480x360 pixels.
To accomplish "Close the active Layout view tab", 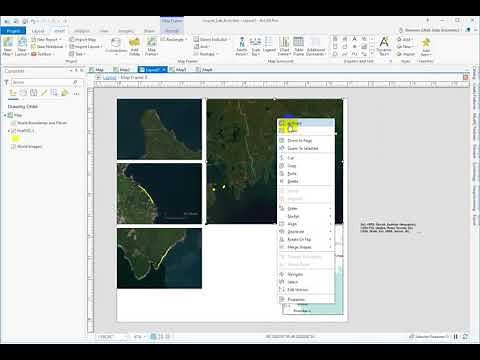I will pyautogui.click(x=164, y=70).
